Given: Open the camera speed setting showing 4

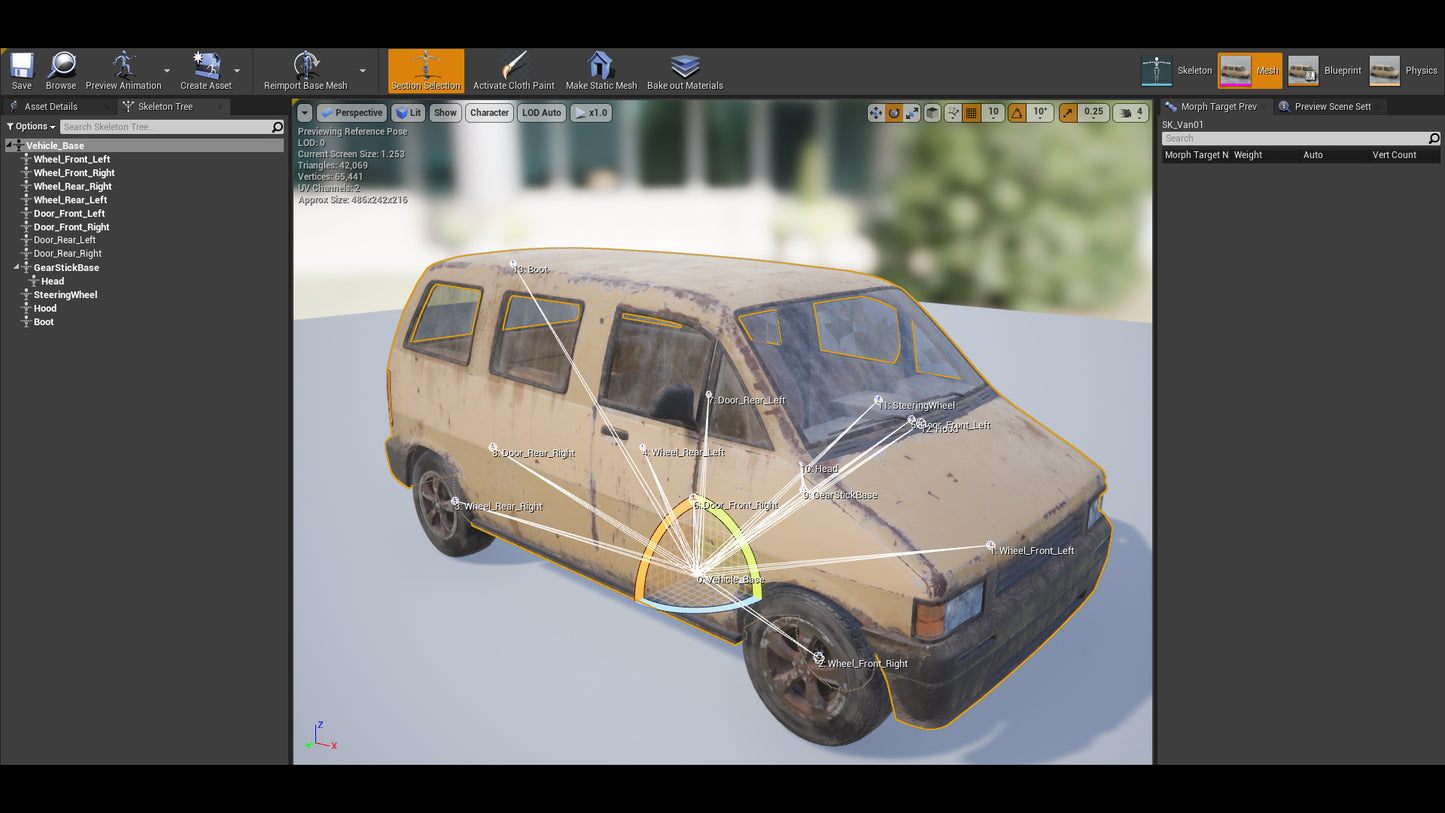Looking at the screenshot, I should 1130,113.
